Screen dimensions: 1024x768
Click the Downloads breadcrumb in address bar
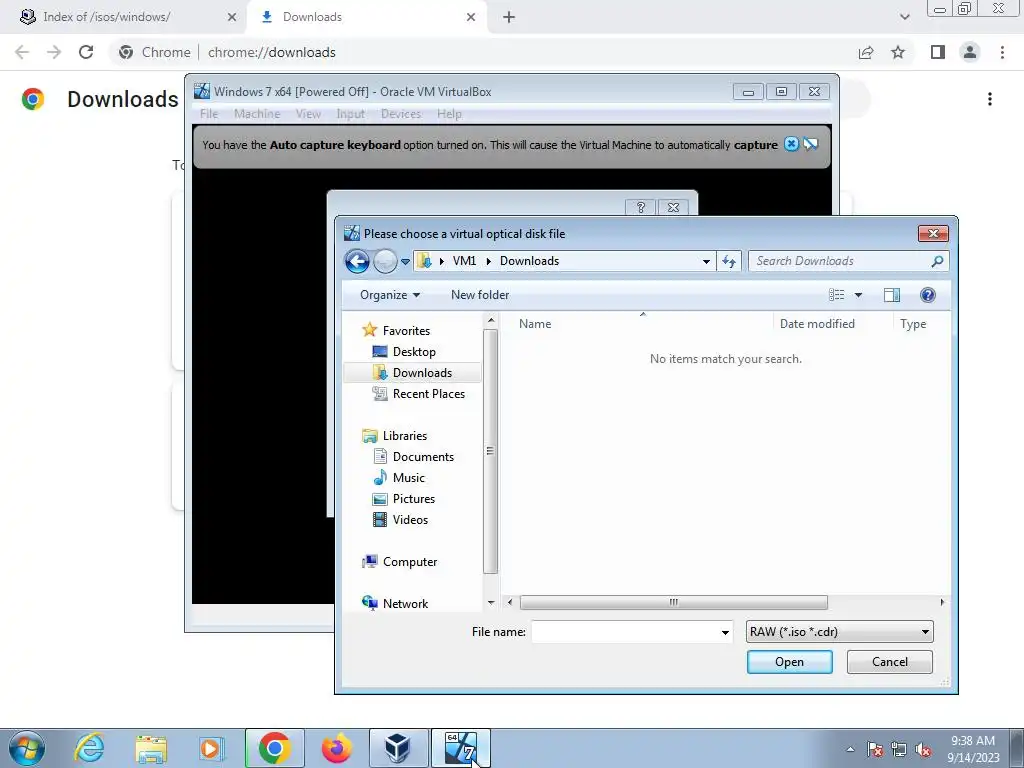tap(529, 261)
